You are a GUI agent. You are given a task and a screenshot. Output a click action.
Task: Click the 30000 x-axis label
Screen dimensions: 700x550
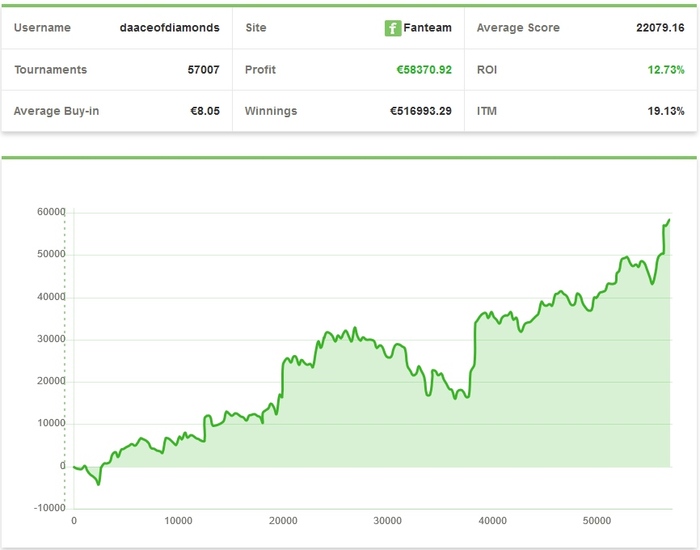click(388, 521)
